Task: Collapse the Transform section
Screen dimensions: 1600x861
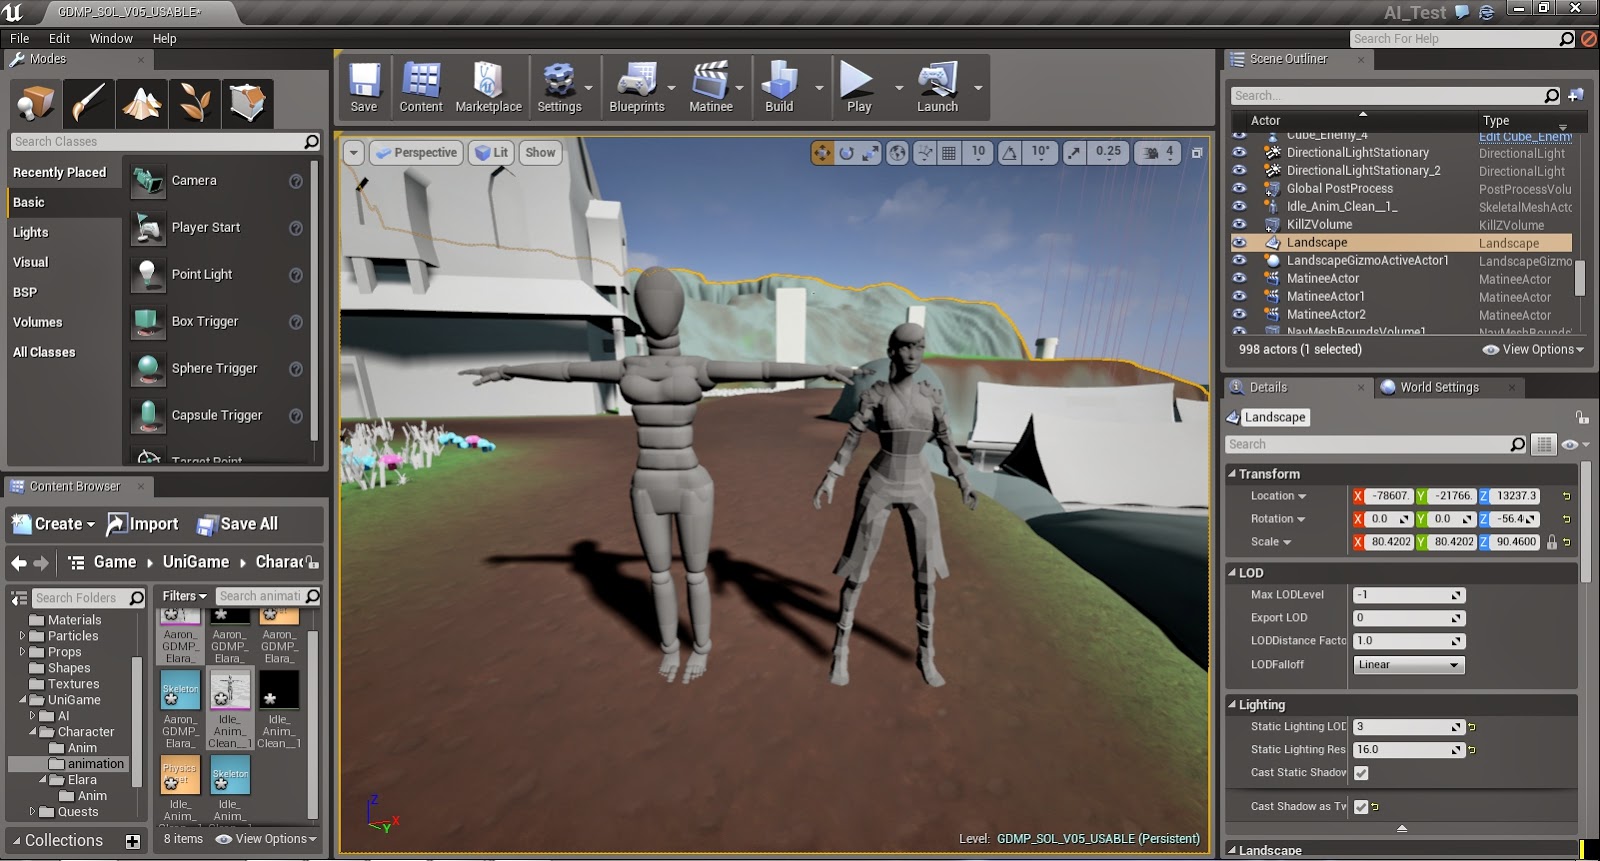Action: click(1232, 474)
